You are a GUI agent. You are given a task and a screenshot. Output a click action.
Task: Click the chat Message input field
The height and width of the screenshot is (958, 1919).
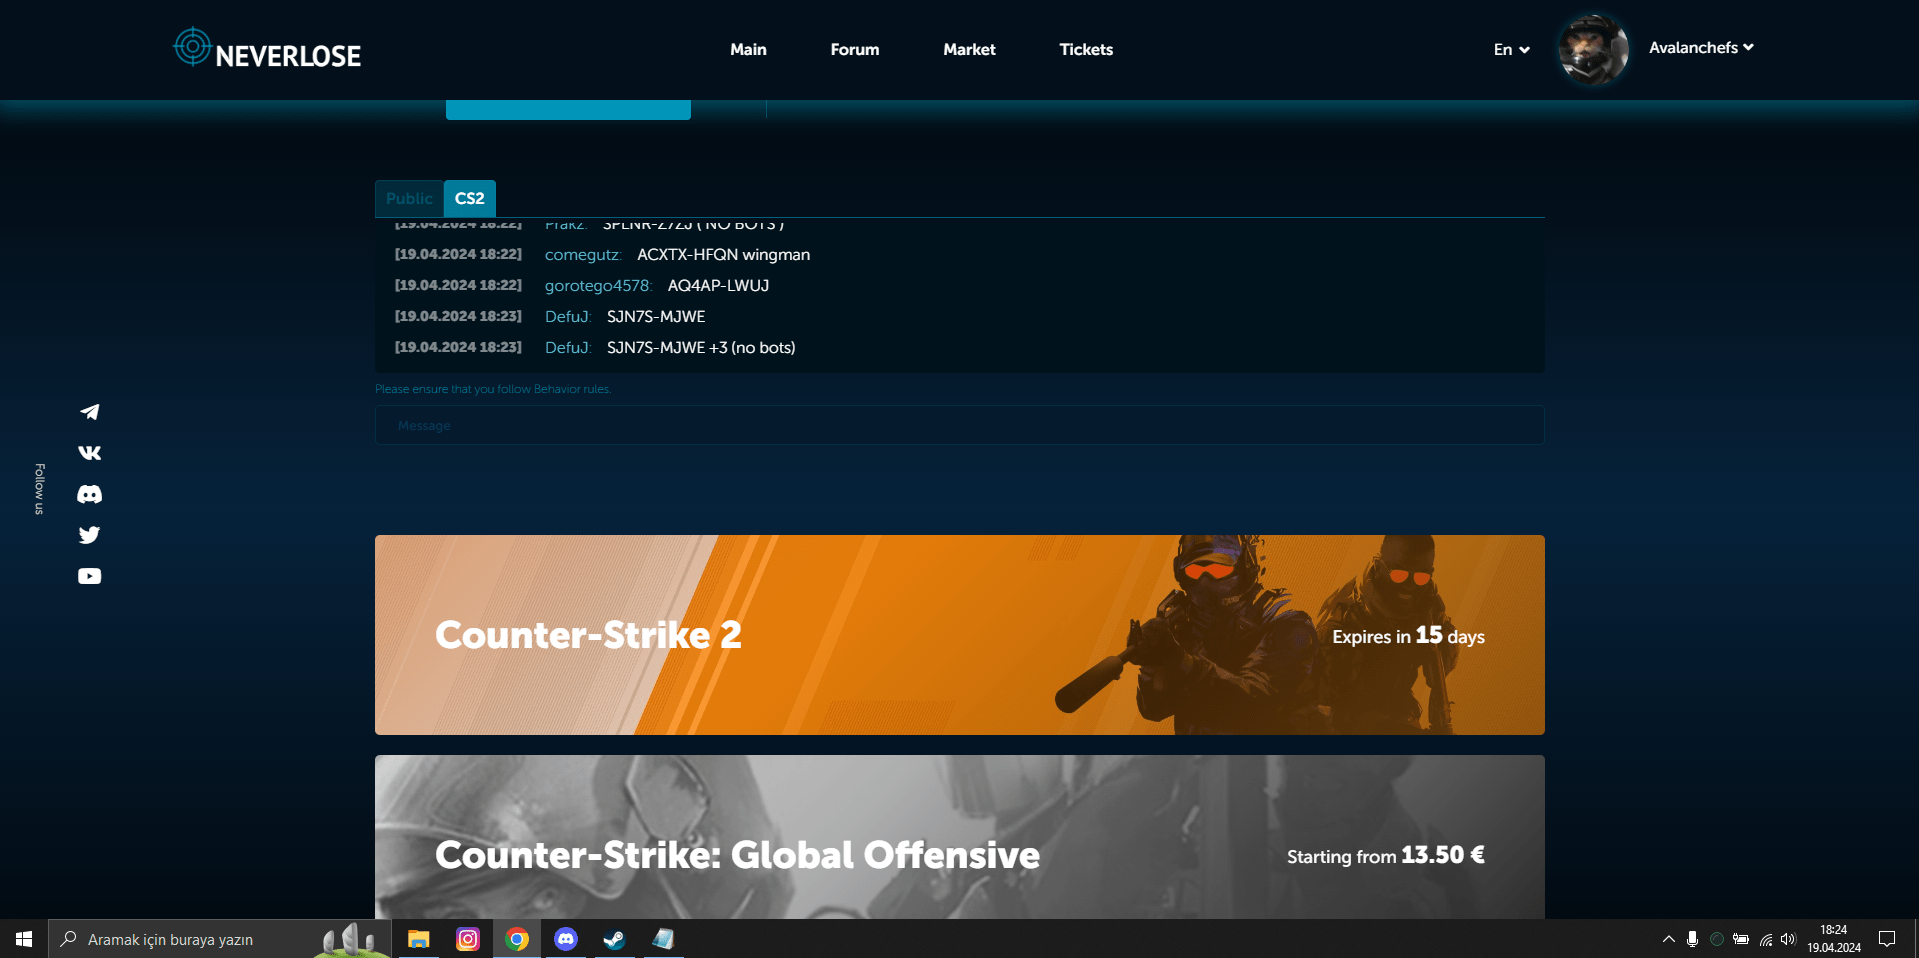(960, 425)
